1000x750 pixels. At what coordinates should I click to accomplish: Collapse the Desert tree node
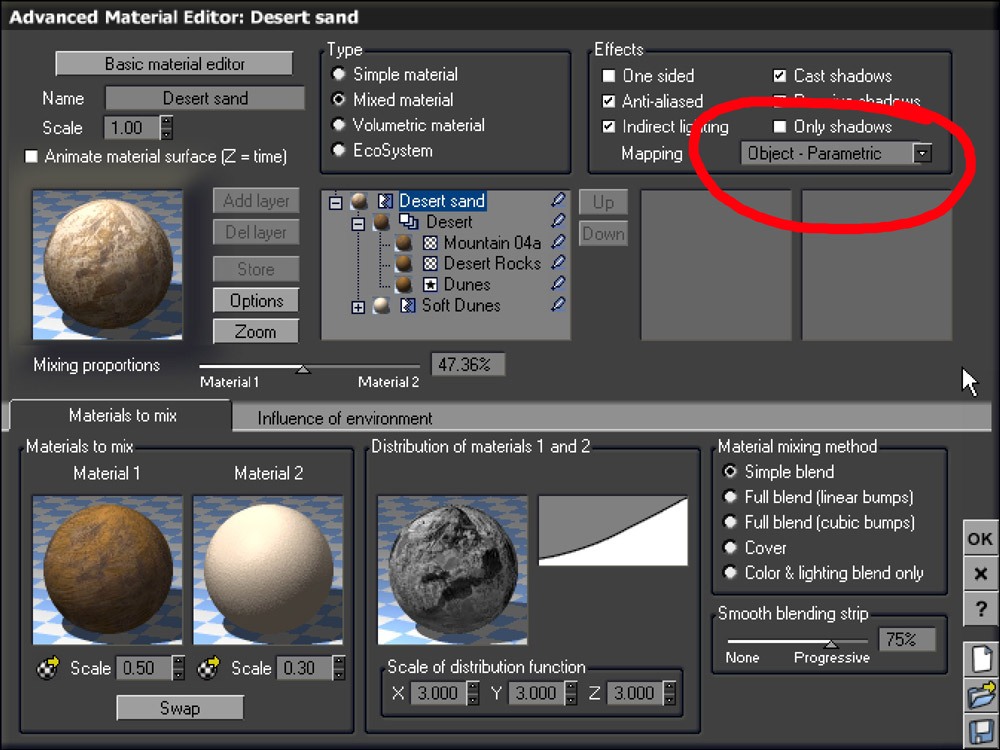tap(358, 224)
